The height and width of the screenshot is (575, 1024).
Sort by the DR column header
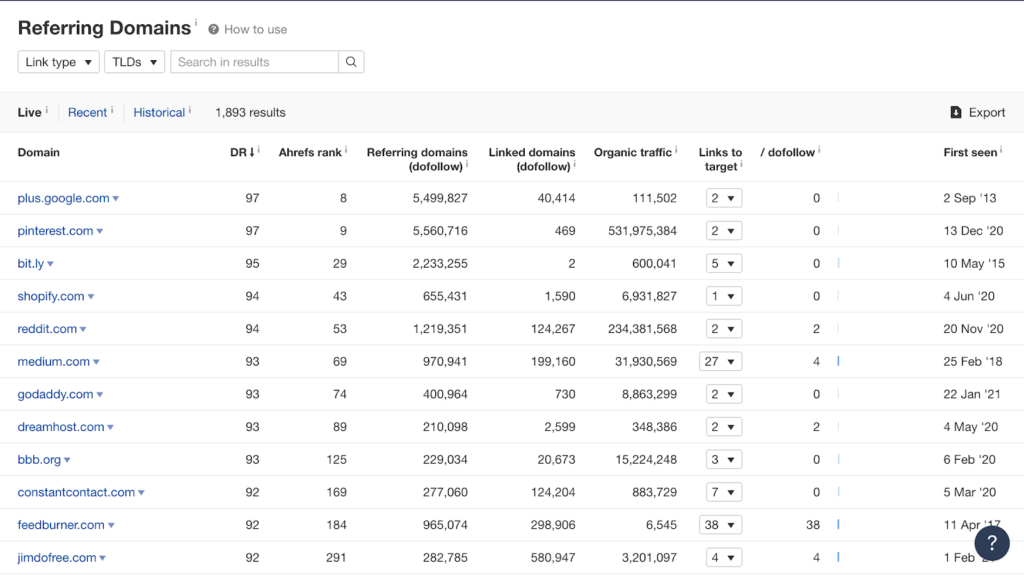242,152
